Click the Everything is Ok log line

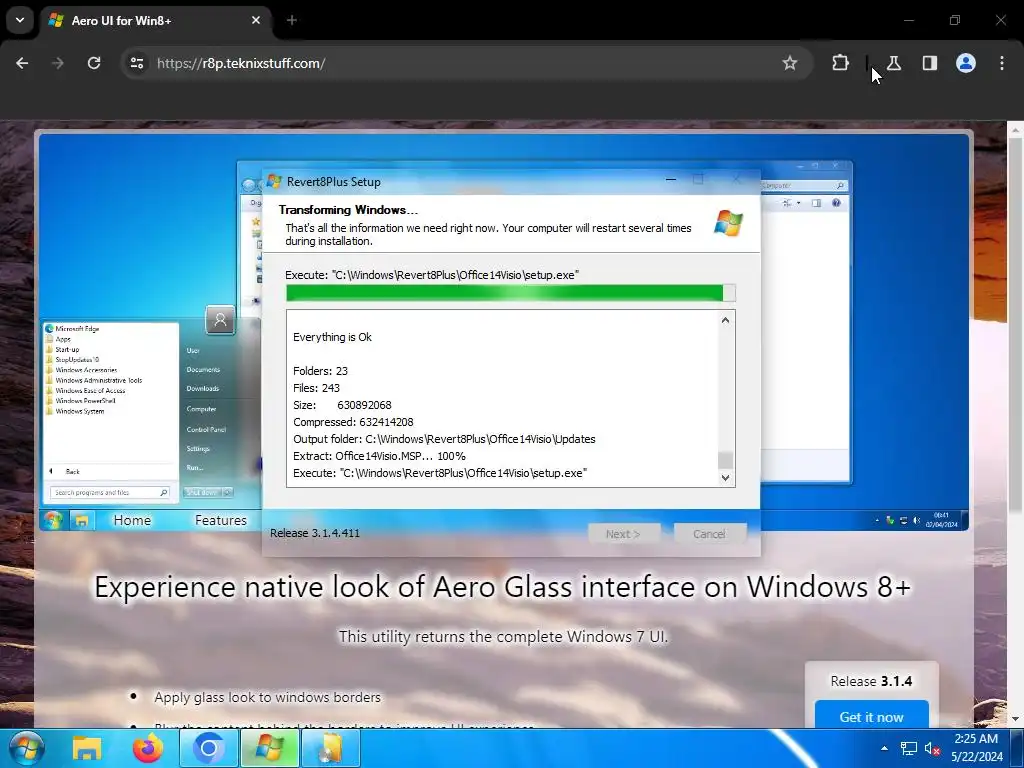(x=332, y=337)
